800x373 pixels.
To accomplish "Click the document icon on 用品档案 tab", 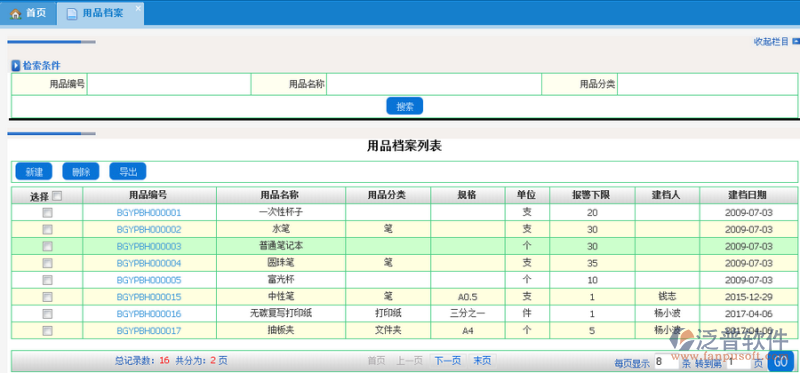I will click(72, 14).
